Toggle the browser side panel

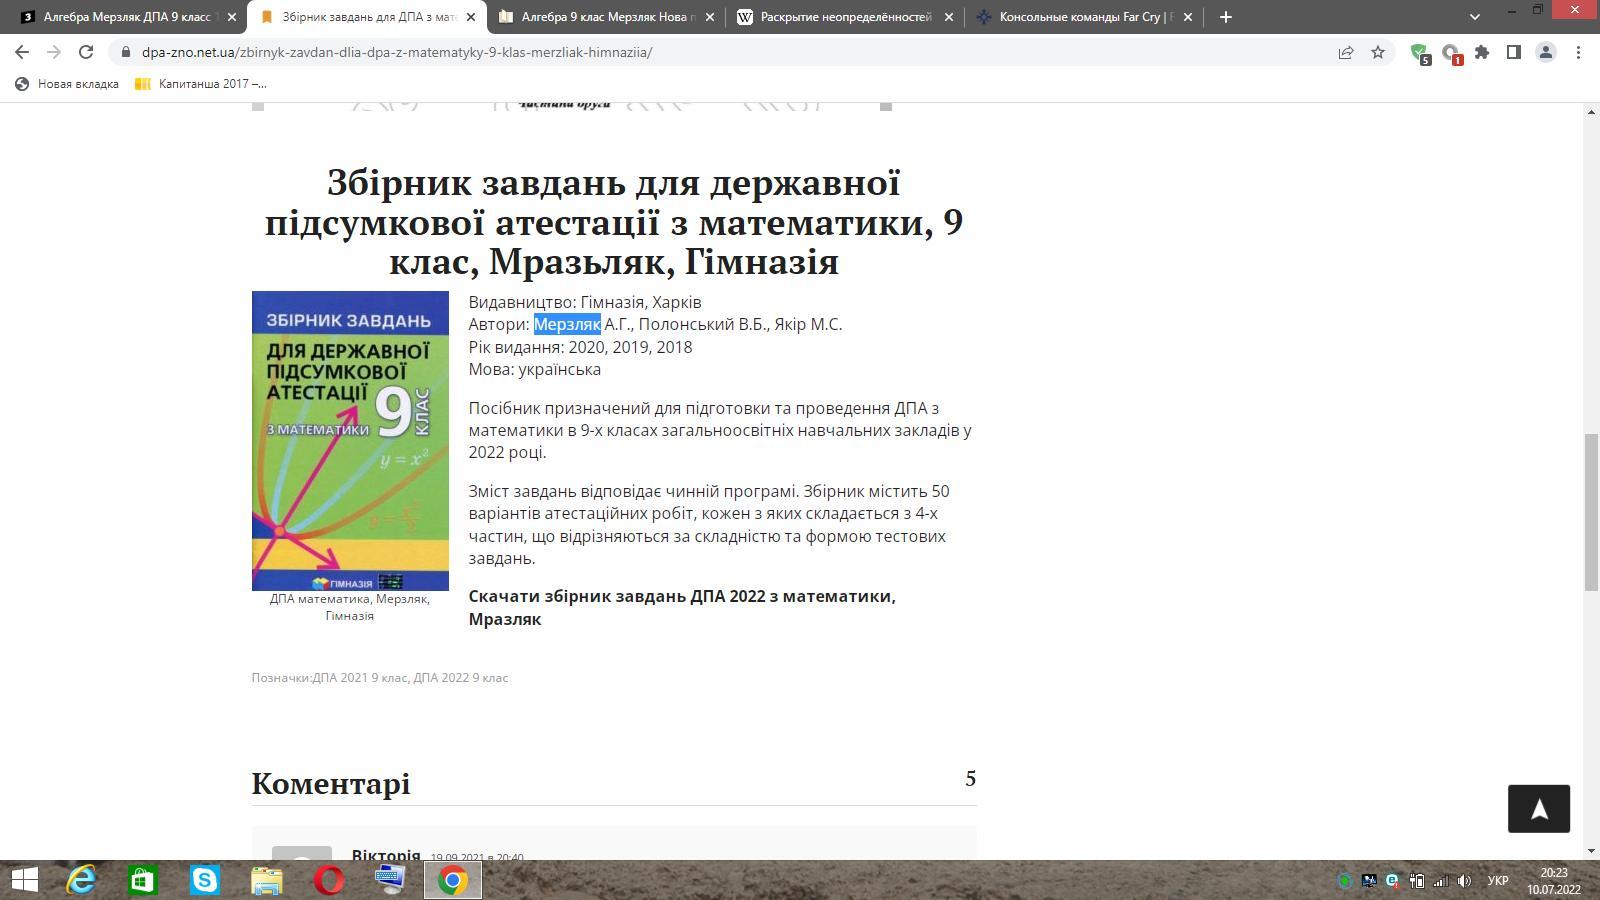pos(1514,52)
